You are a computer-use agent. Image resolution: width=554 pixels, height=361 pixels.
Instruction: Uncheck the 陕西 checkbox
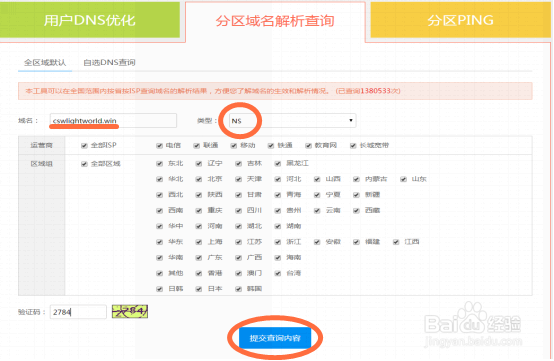(x=199, y=195)
